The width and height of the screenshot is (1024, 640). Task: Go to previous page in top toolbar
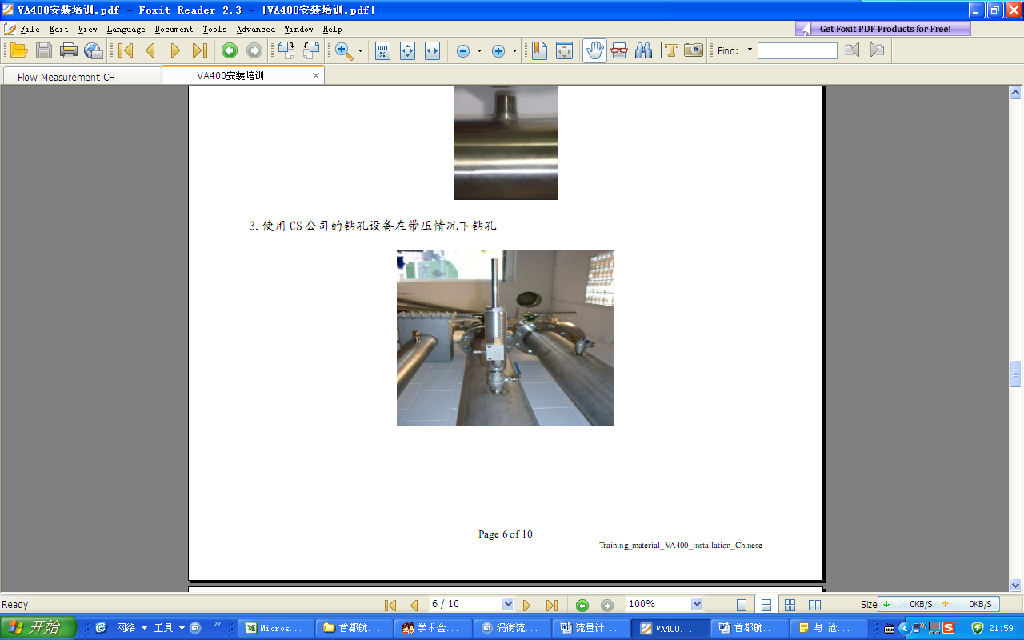point(150,50)
